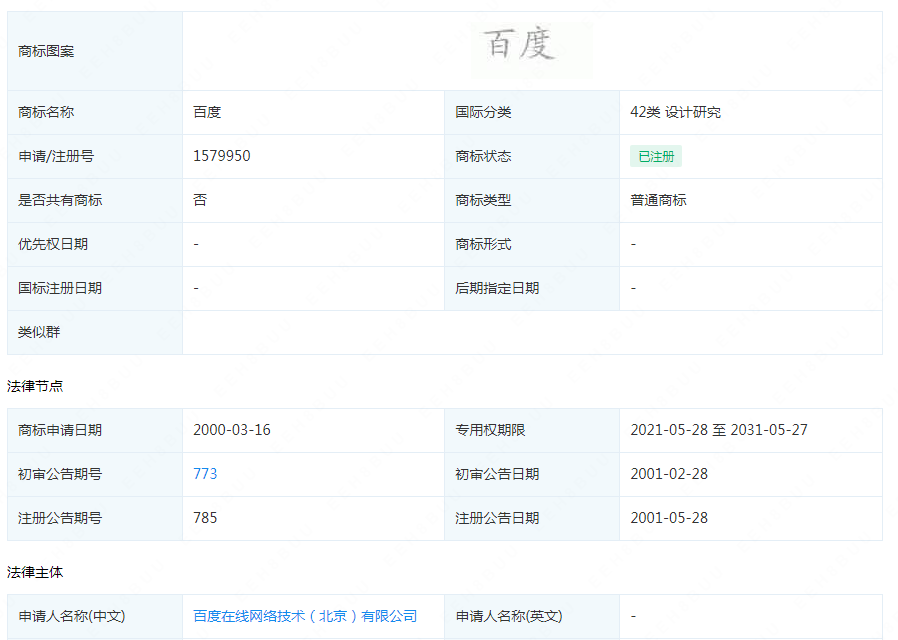898x640 pixels.
Task: Click the 专用权期限 label cell
Action: tap(532, 430)
